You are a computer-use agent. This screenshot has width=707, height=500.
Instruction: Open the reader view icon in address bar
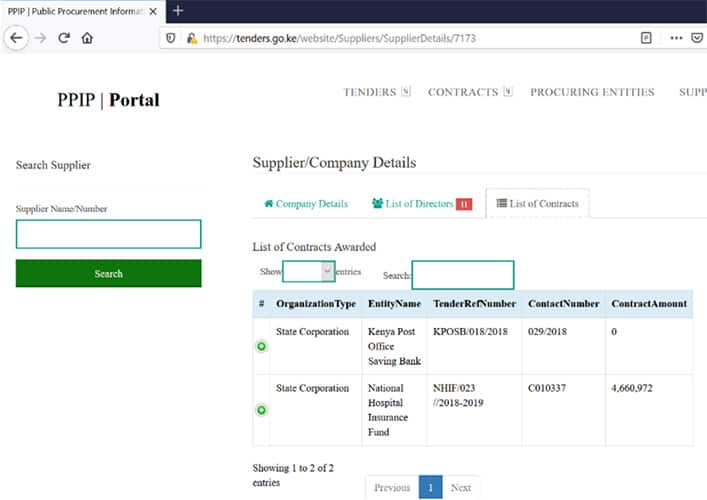pyautogui.click(x=646, y=38)
